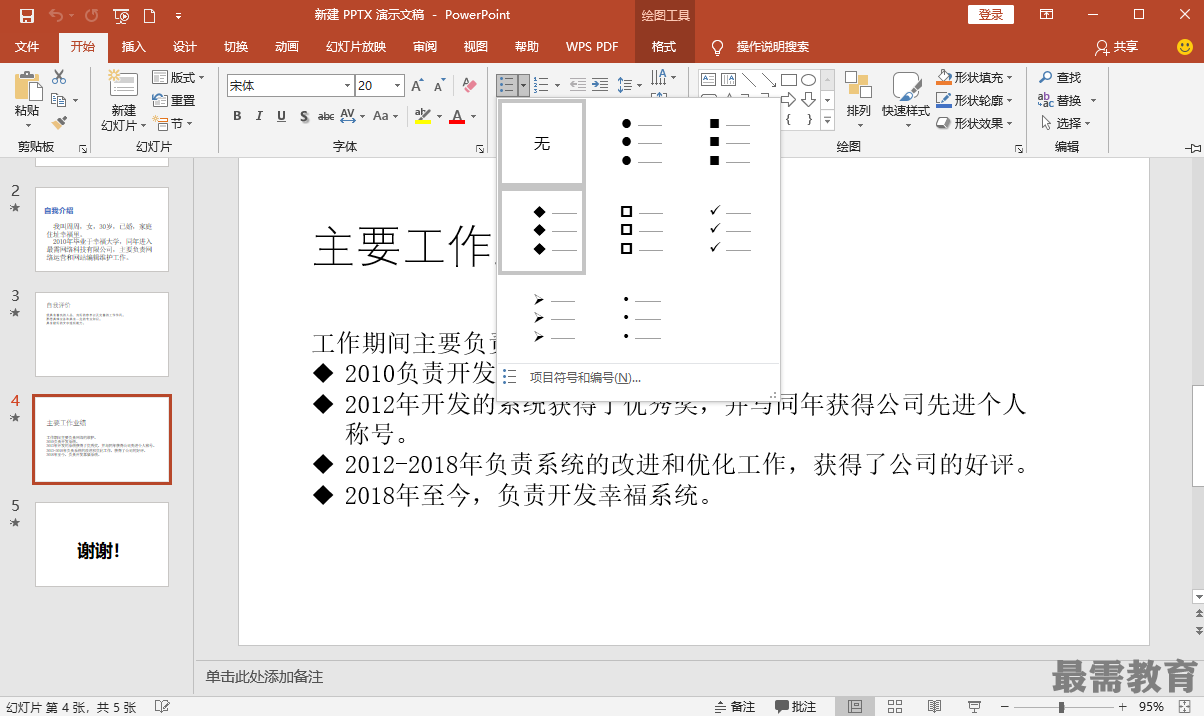Select the text box shape icon
The height and width of the screenshot is (716, 1204).
pos(707,80)
